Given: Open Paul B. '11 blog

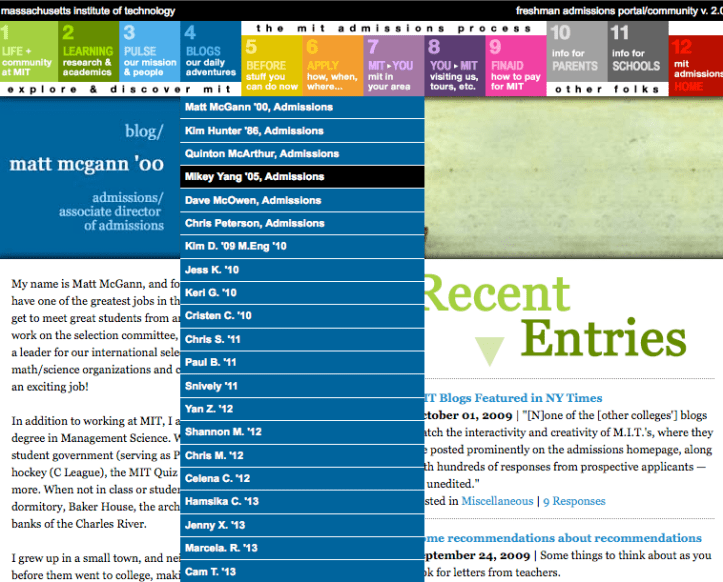Looking at the screenshot, I should pos(302,362).
